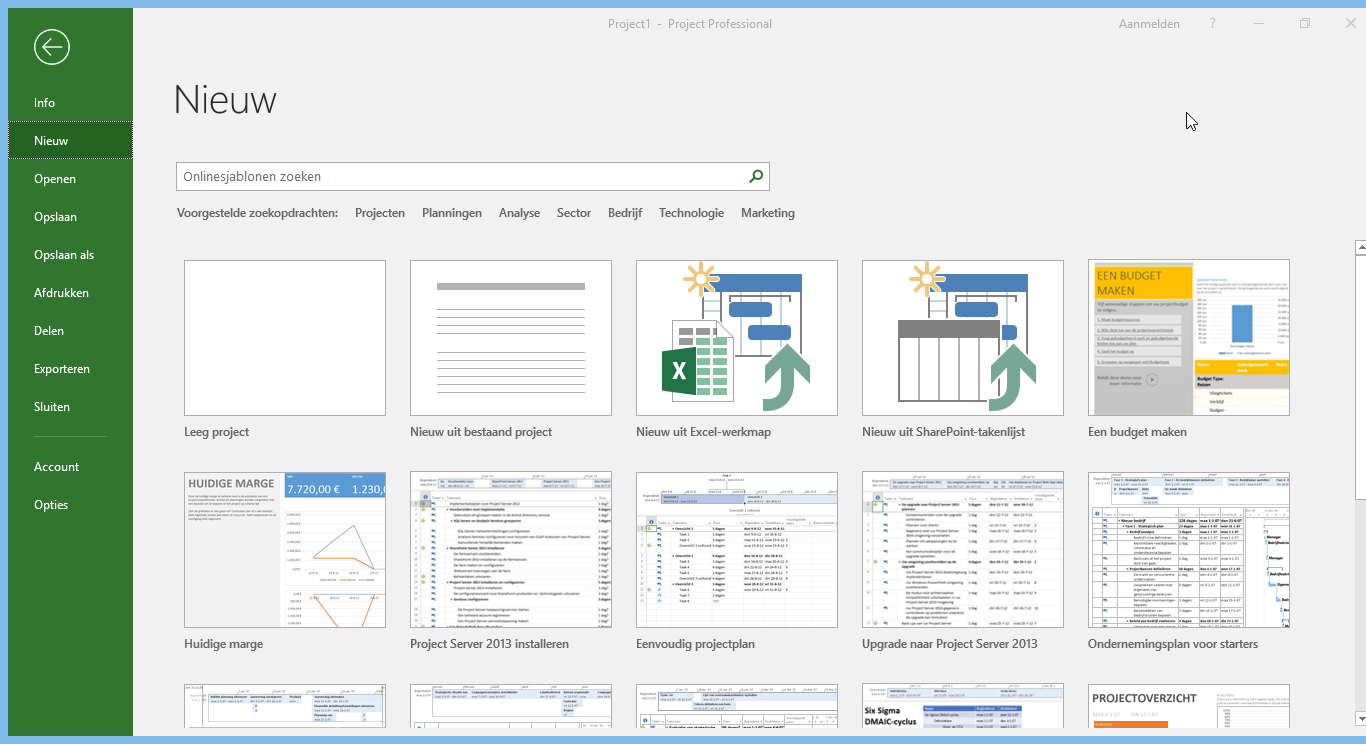Select Sluiten in the sidebar

[x=70, y=407]
